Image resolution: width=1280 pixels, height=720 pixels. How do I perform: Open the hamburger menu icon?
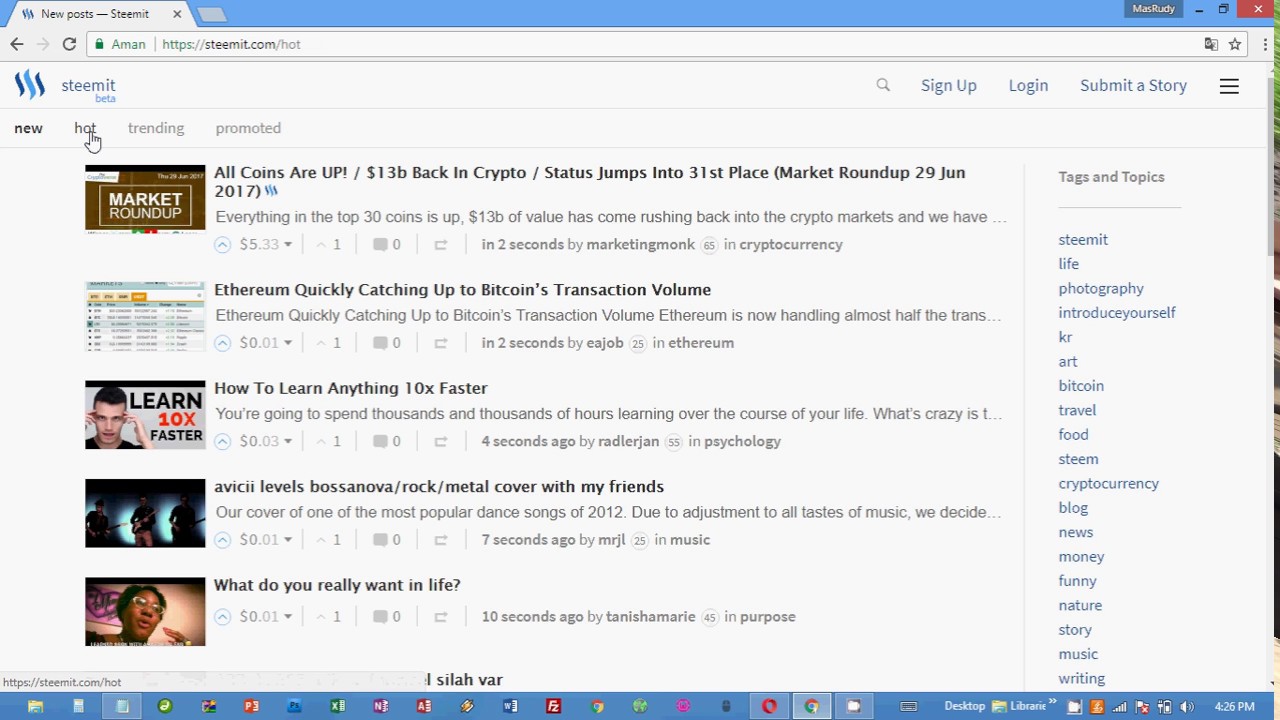pos(1229,86)
